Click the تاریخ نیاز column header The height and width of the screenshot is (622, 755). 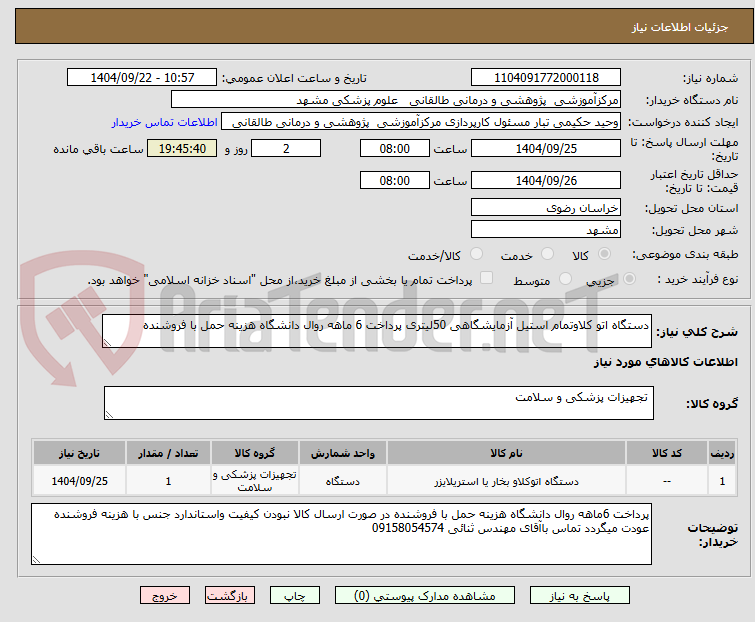(79, 453)
